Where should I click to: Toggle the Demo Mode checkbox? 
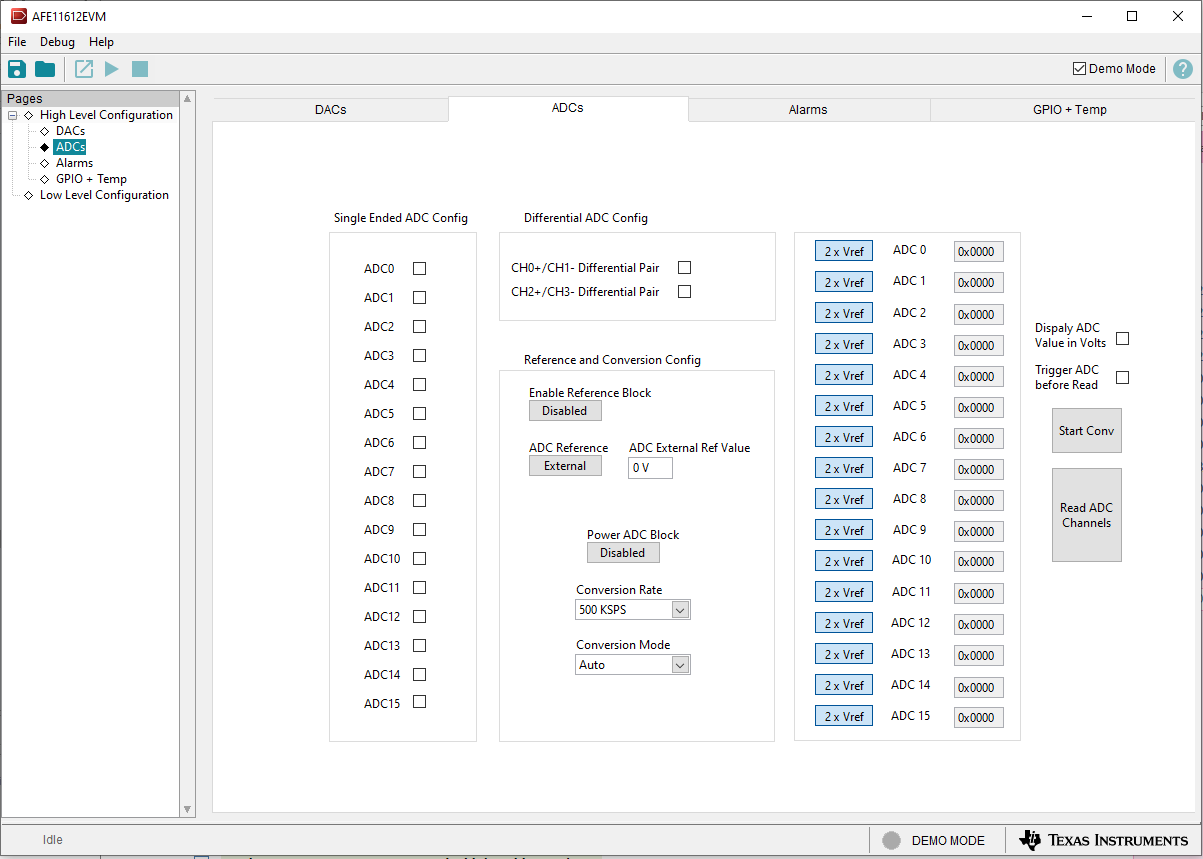[x=1079, y=69]
